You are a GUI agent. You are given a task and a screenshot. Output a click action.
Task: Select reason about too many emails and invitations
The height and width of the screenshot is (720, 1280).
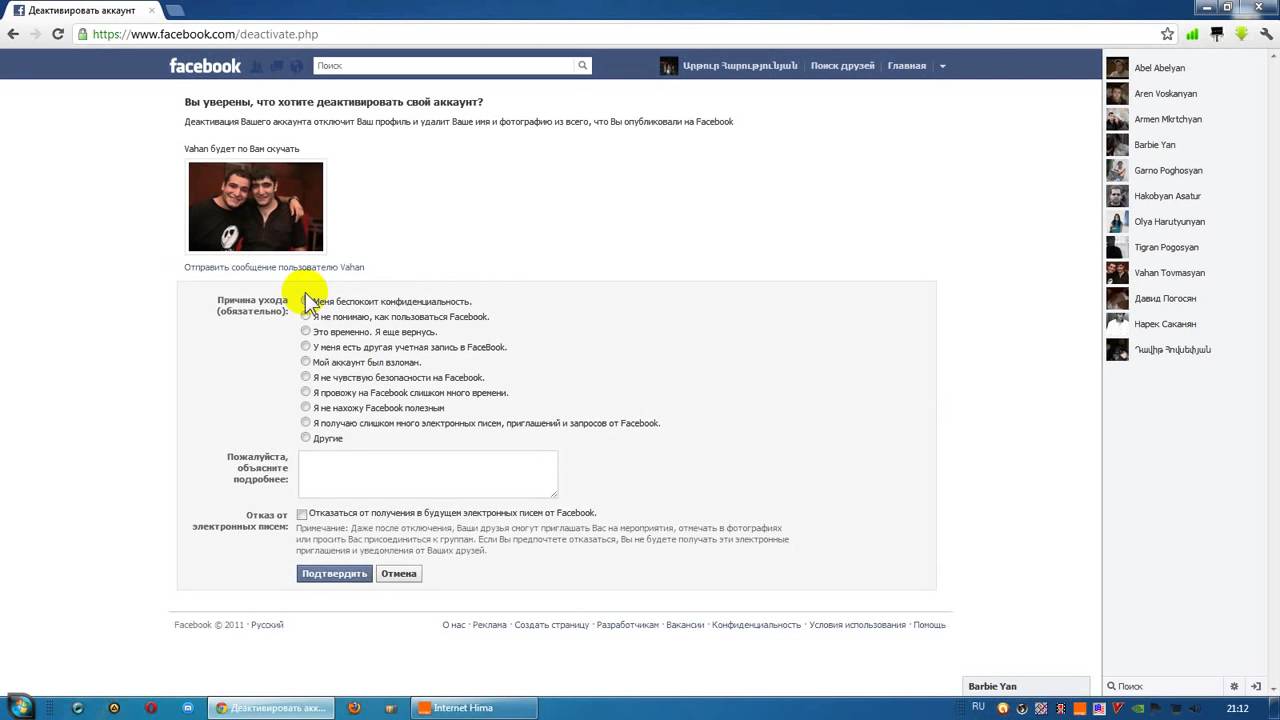pos(306,423)
